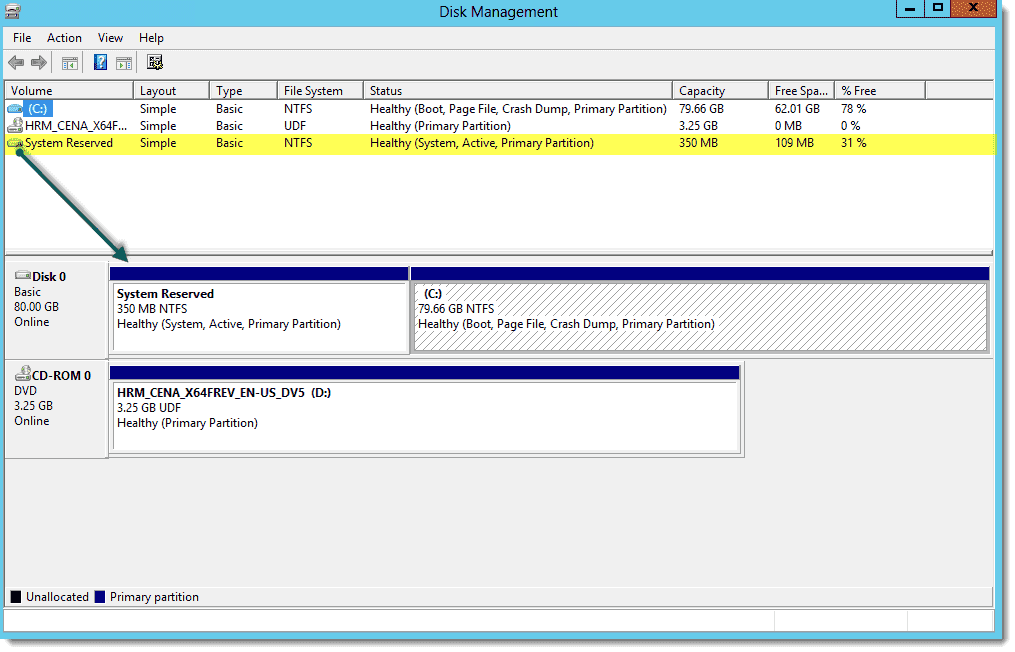Viewport: 1015px width, 652px height.
Task: Sort by the Capacity column header
Action: (702, 91)
